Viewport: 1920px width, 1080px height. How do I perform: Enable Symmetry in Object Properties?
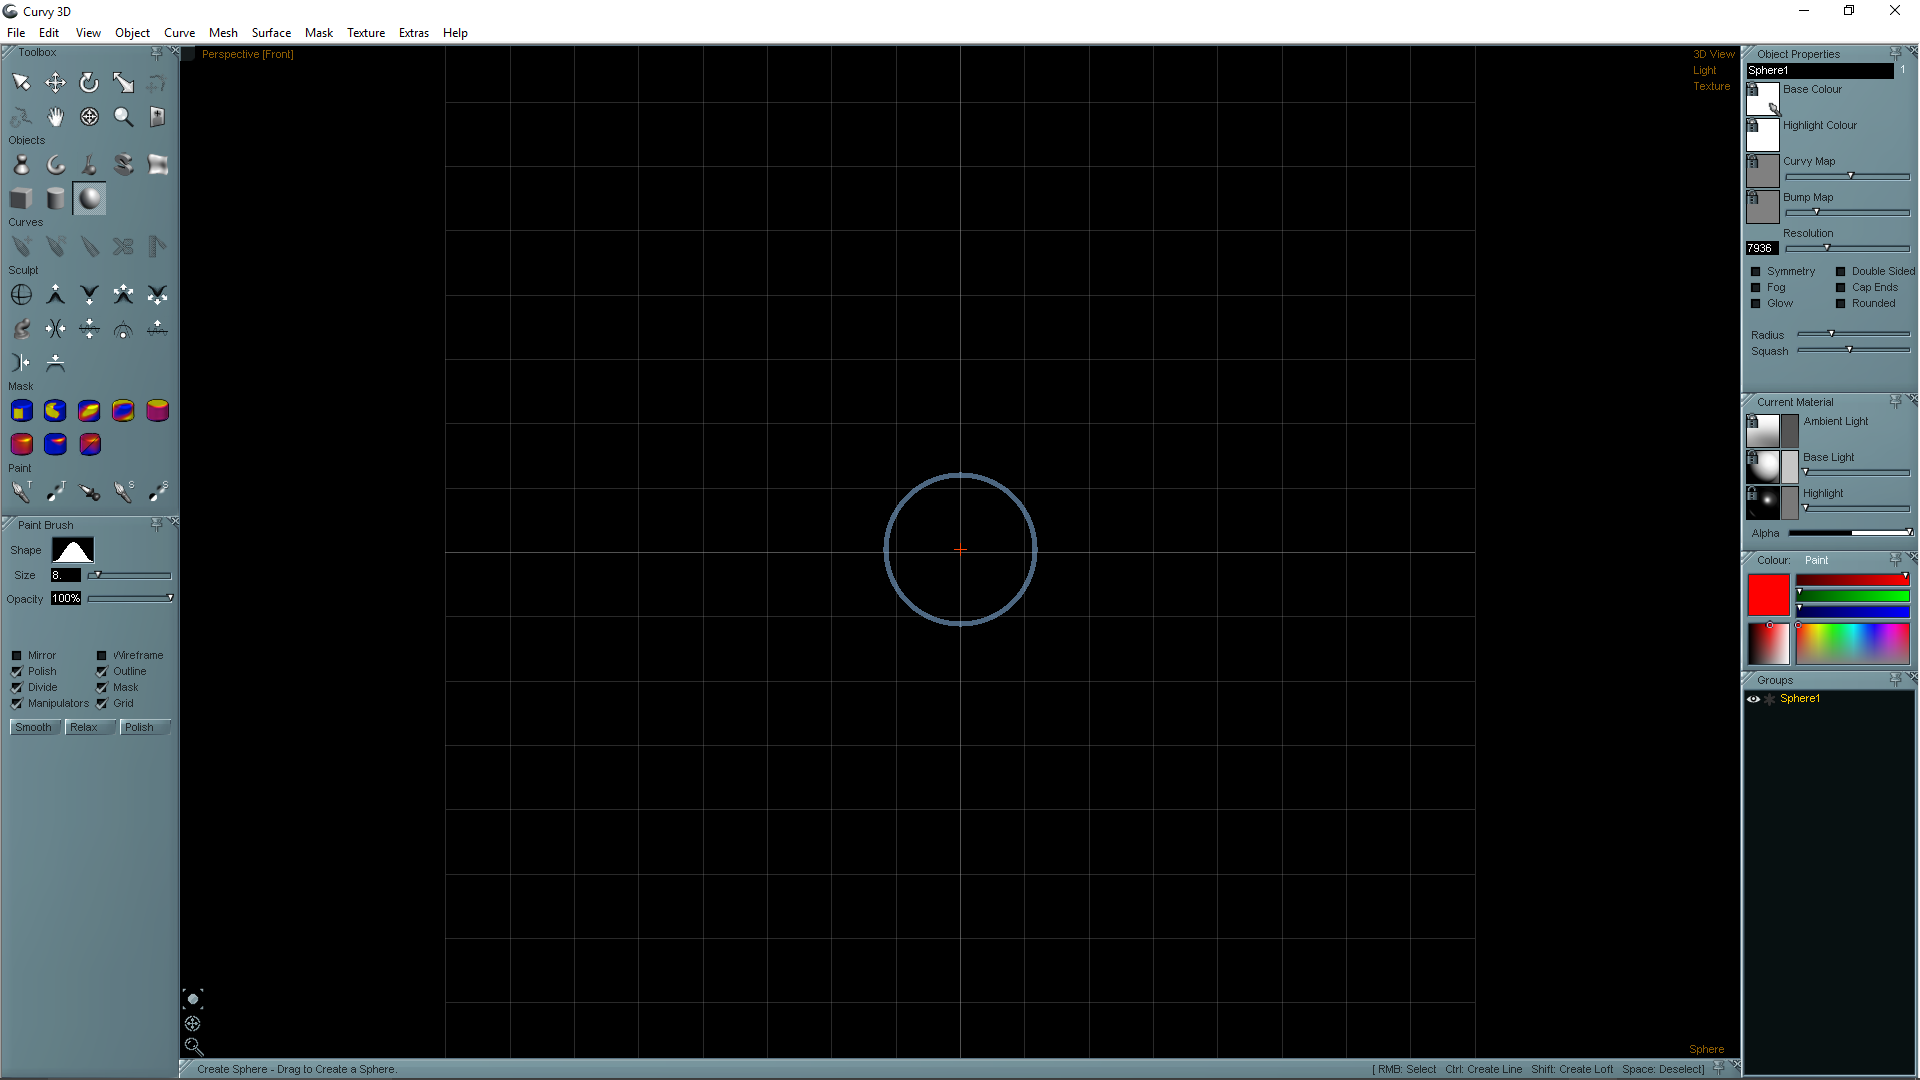click(1755, 272)
